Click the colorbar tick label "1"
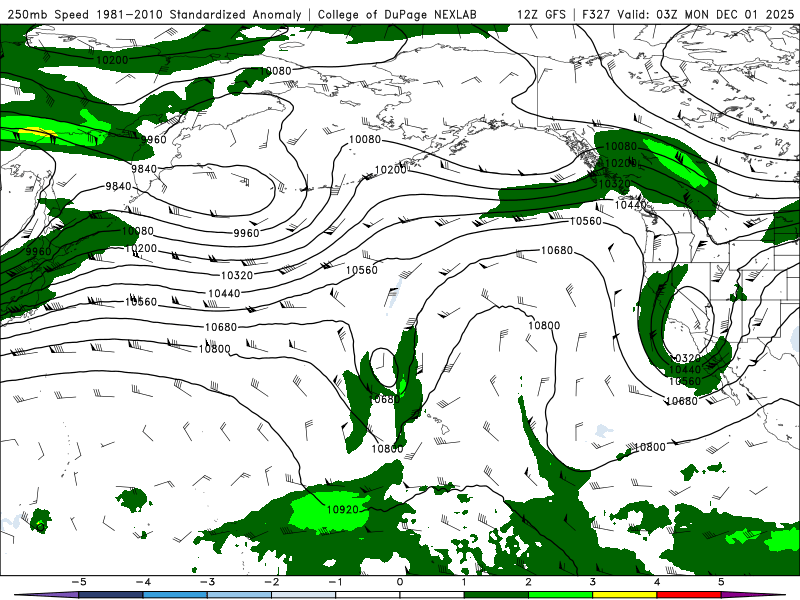This screenshot has height=600, width=800. pyautogui.click(x=464, y=582)
